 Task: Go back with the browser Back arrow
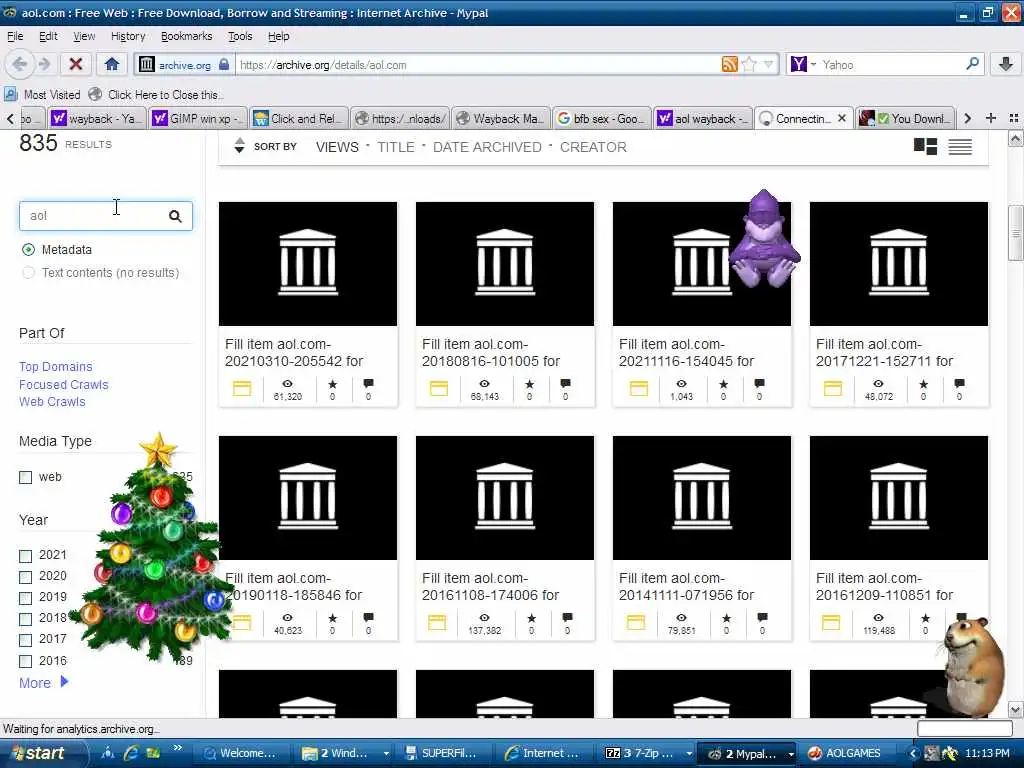tap(19, 64)
